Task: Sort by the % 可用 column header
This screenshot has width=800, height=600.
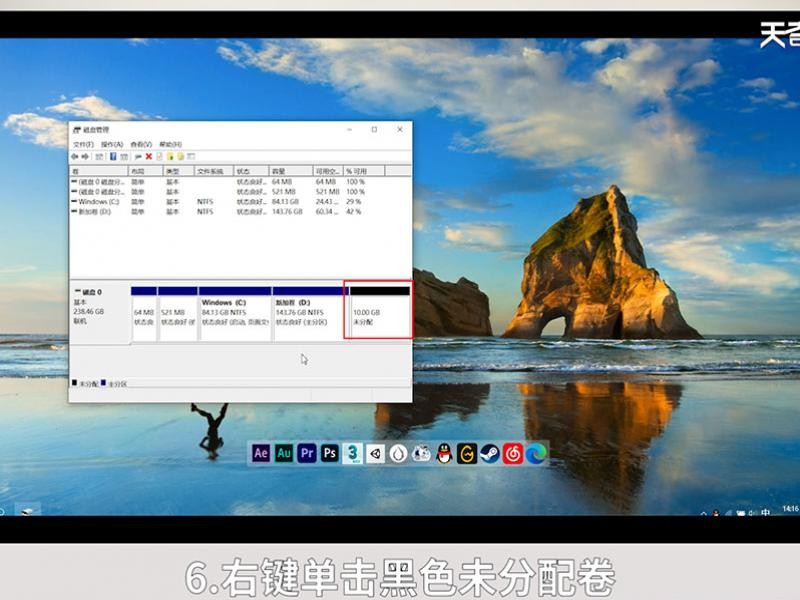Action: click(364, 171)
